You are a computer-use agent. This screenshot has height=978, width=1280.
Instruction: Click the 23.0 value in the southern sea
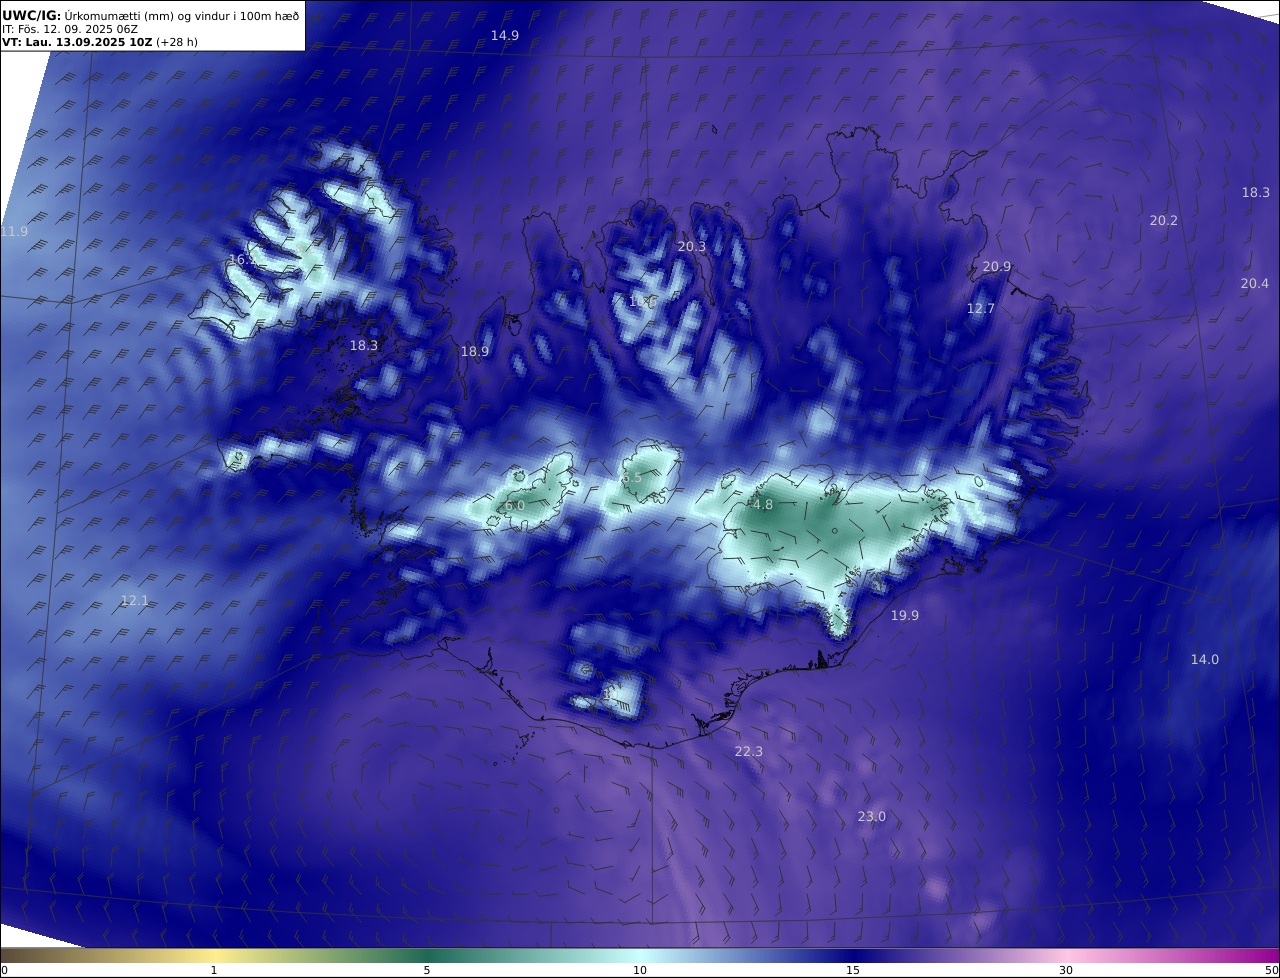(x=871, y=817)
